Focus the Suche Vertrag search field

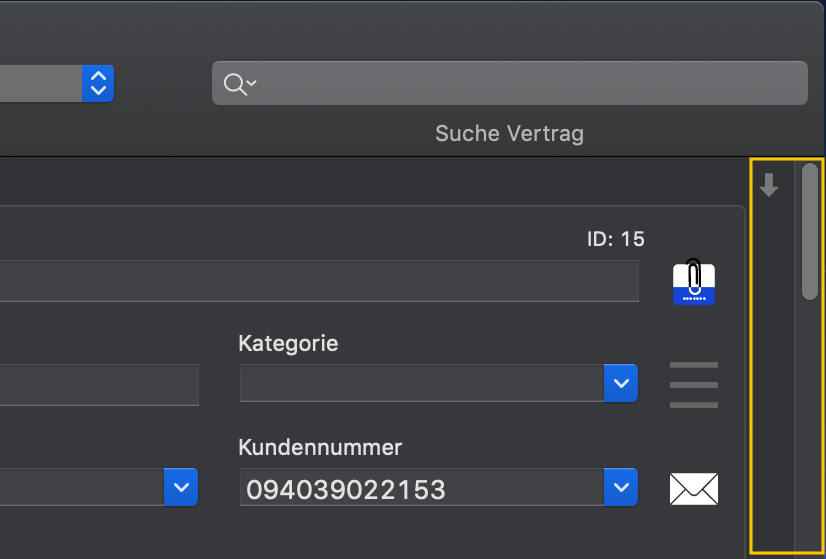(509, 83)
